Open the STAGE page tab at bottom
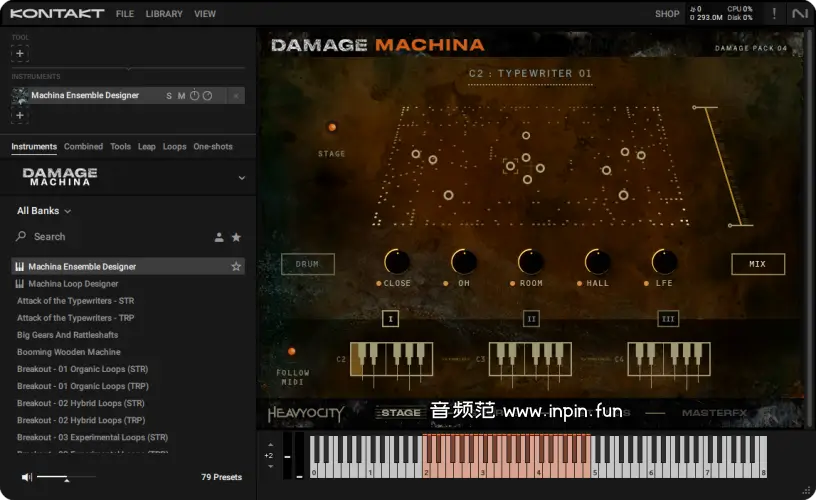This screenshot has height=500, width=816. (401, 413)
